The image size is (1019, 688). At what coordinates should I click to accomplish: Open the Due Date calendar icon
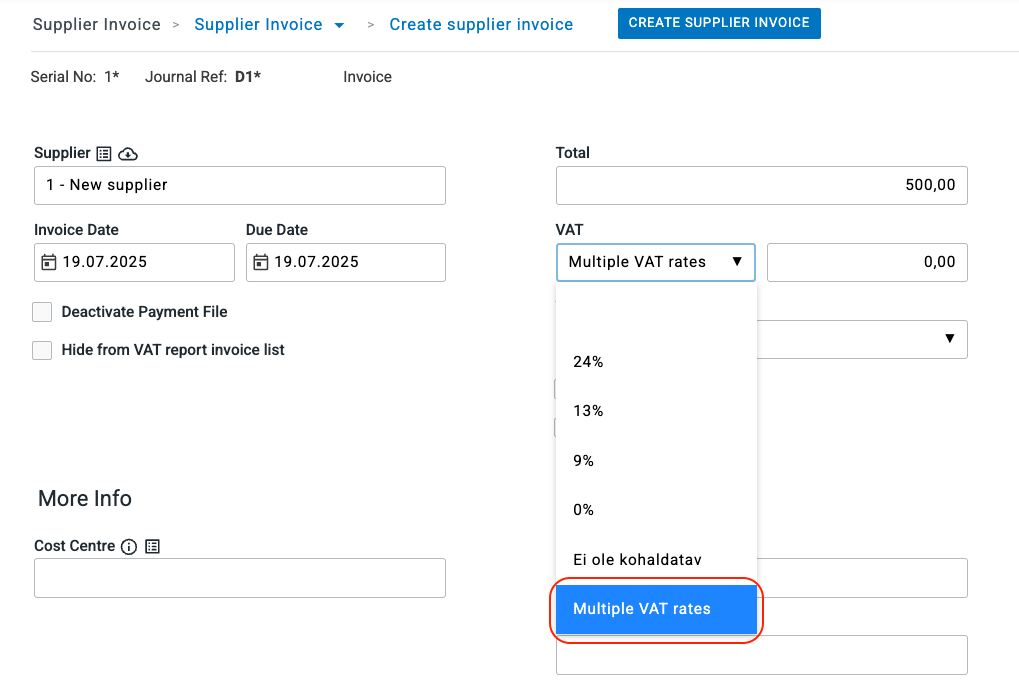pyautogui.click(x=260, y=262)
